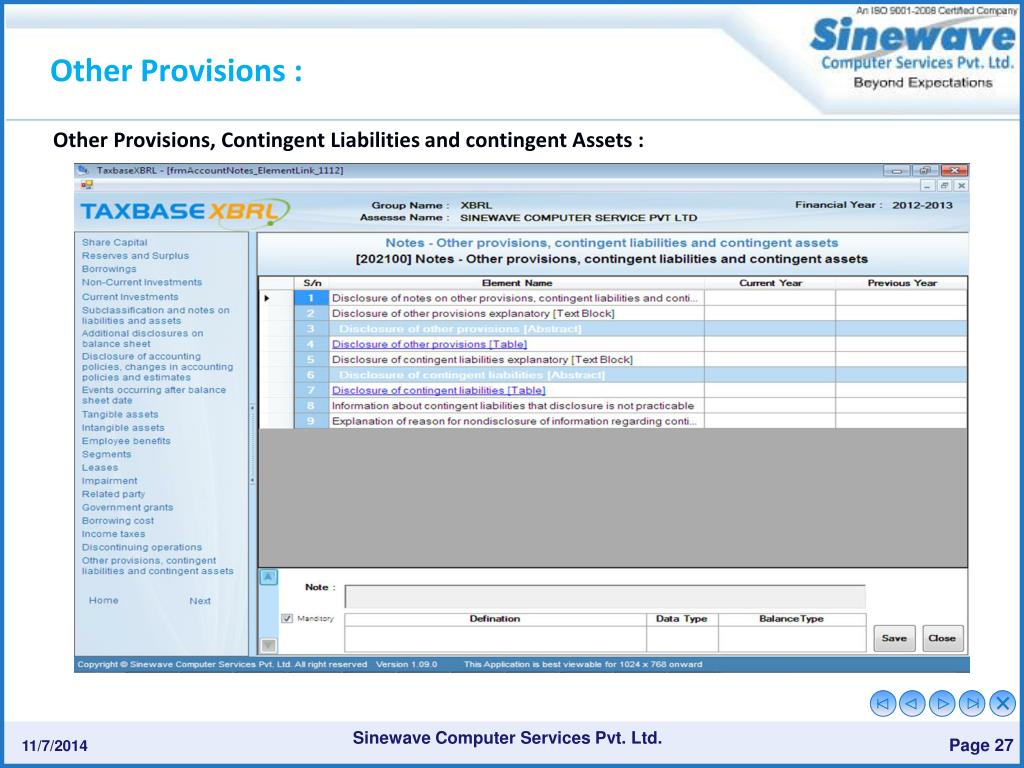Click the round X exit slide icon
The height and width of the screenshot is (768, 1024).
tap(1002, 703)
